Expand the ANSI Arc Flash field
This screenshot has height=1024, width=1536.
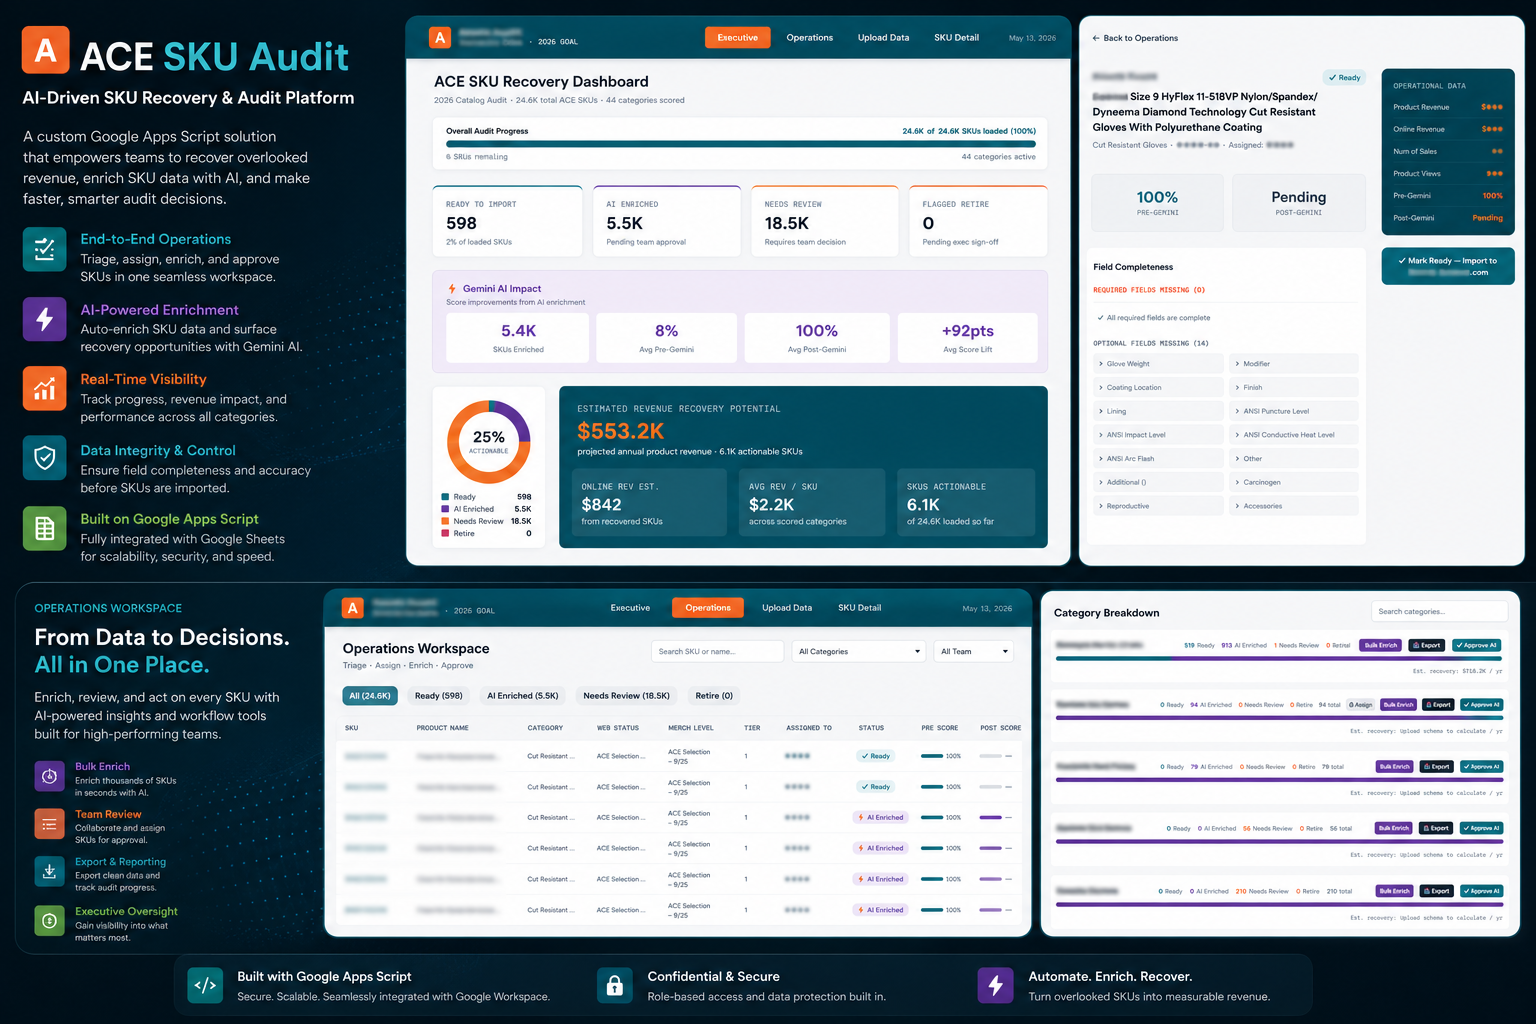(x=1159, y=459)
